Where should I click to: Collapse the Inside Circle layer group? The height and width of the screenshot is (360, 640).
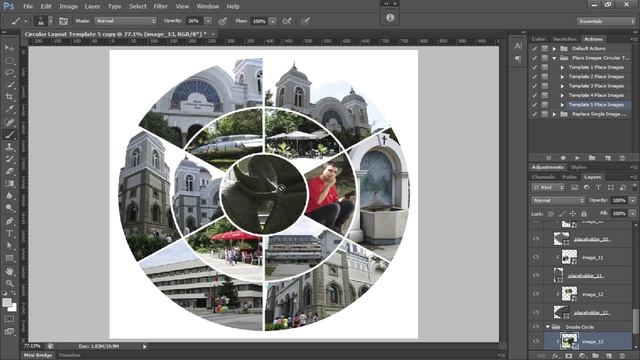(x=548, y=327)
